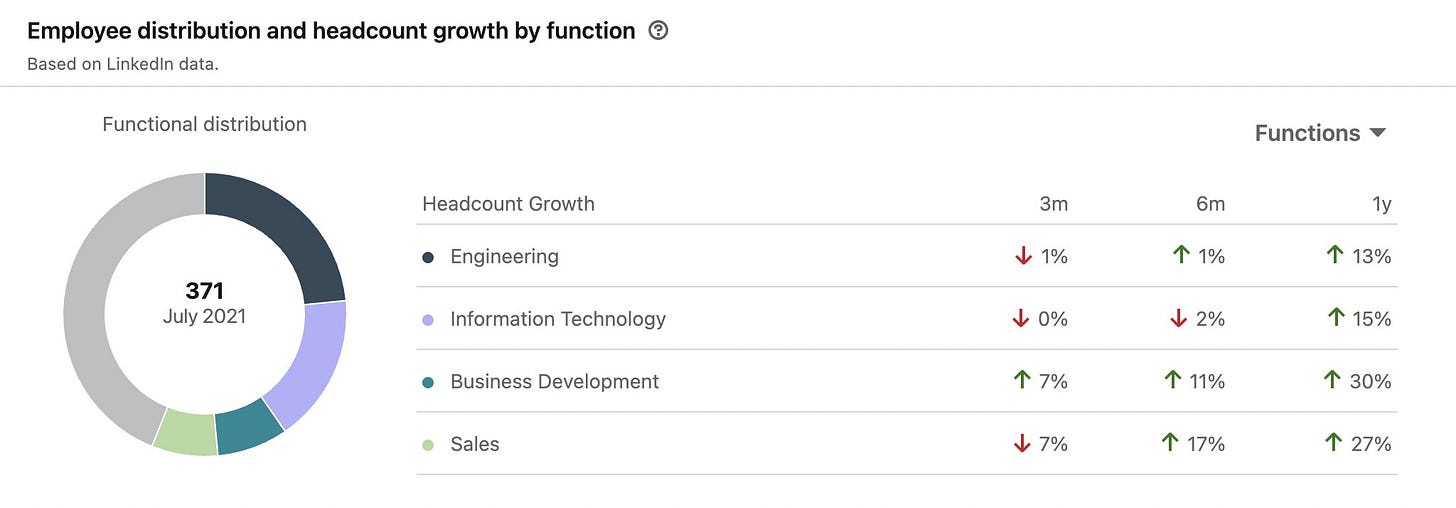
Task: Click the Information Technology row label
Action: (x=558, y=319)
